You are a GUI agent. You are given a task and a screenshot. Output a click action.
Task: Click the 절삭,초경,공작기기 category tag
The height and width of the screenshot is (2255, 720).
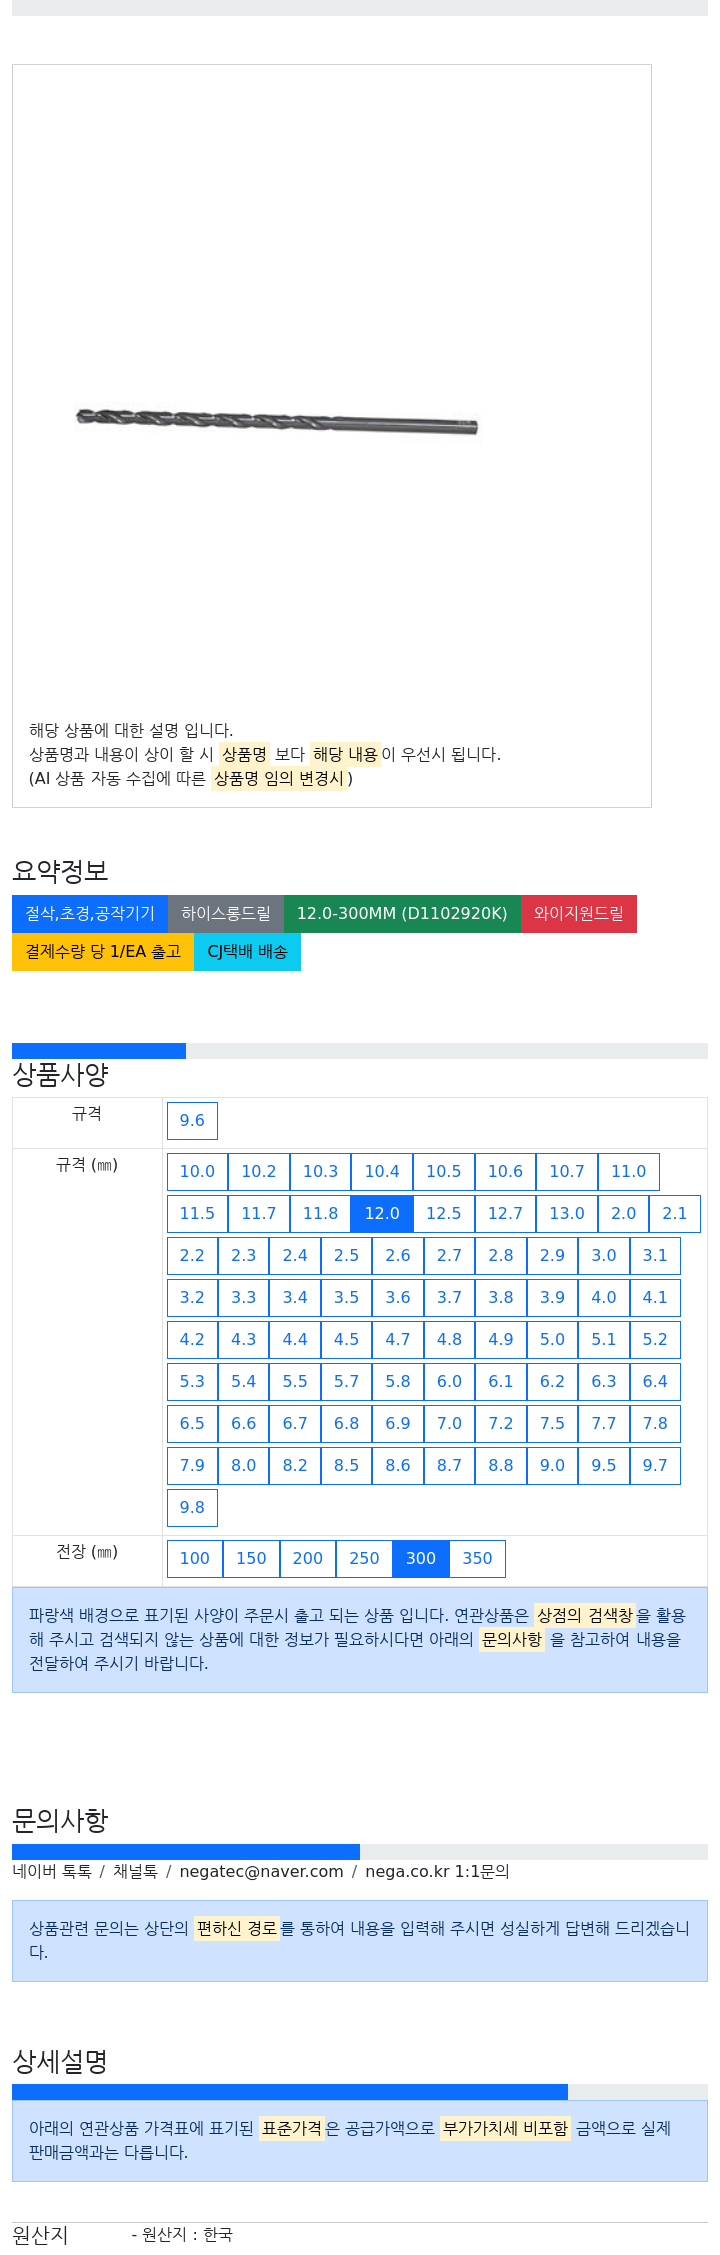pos(90,913)
